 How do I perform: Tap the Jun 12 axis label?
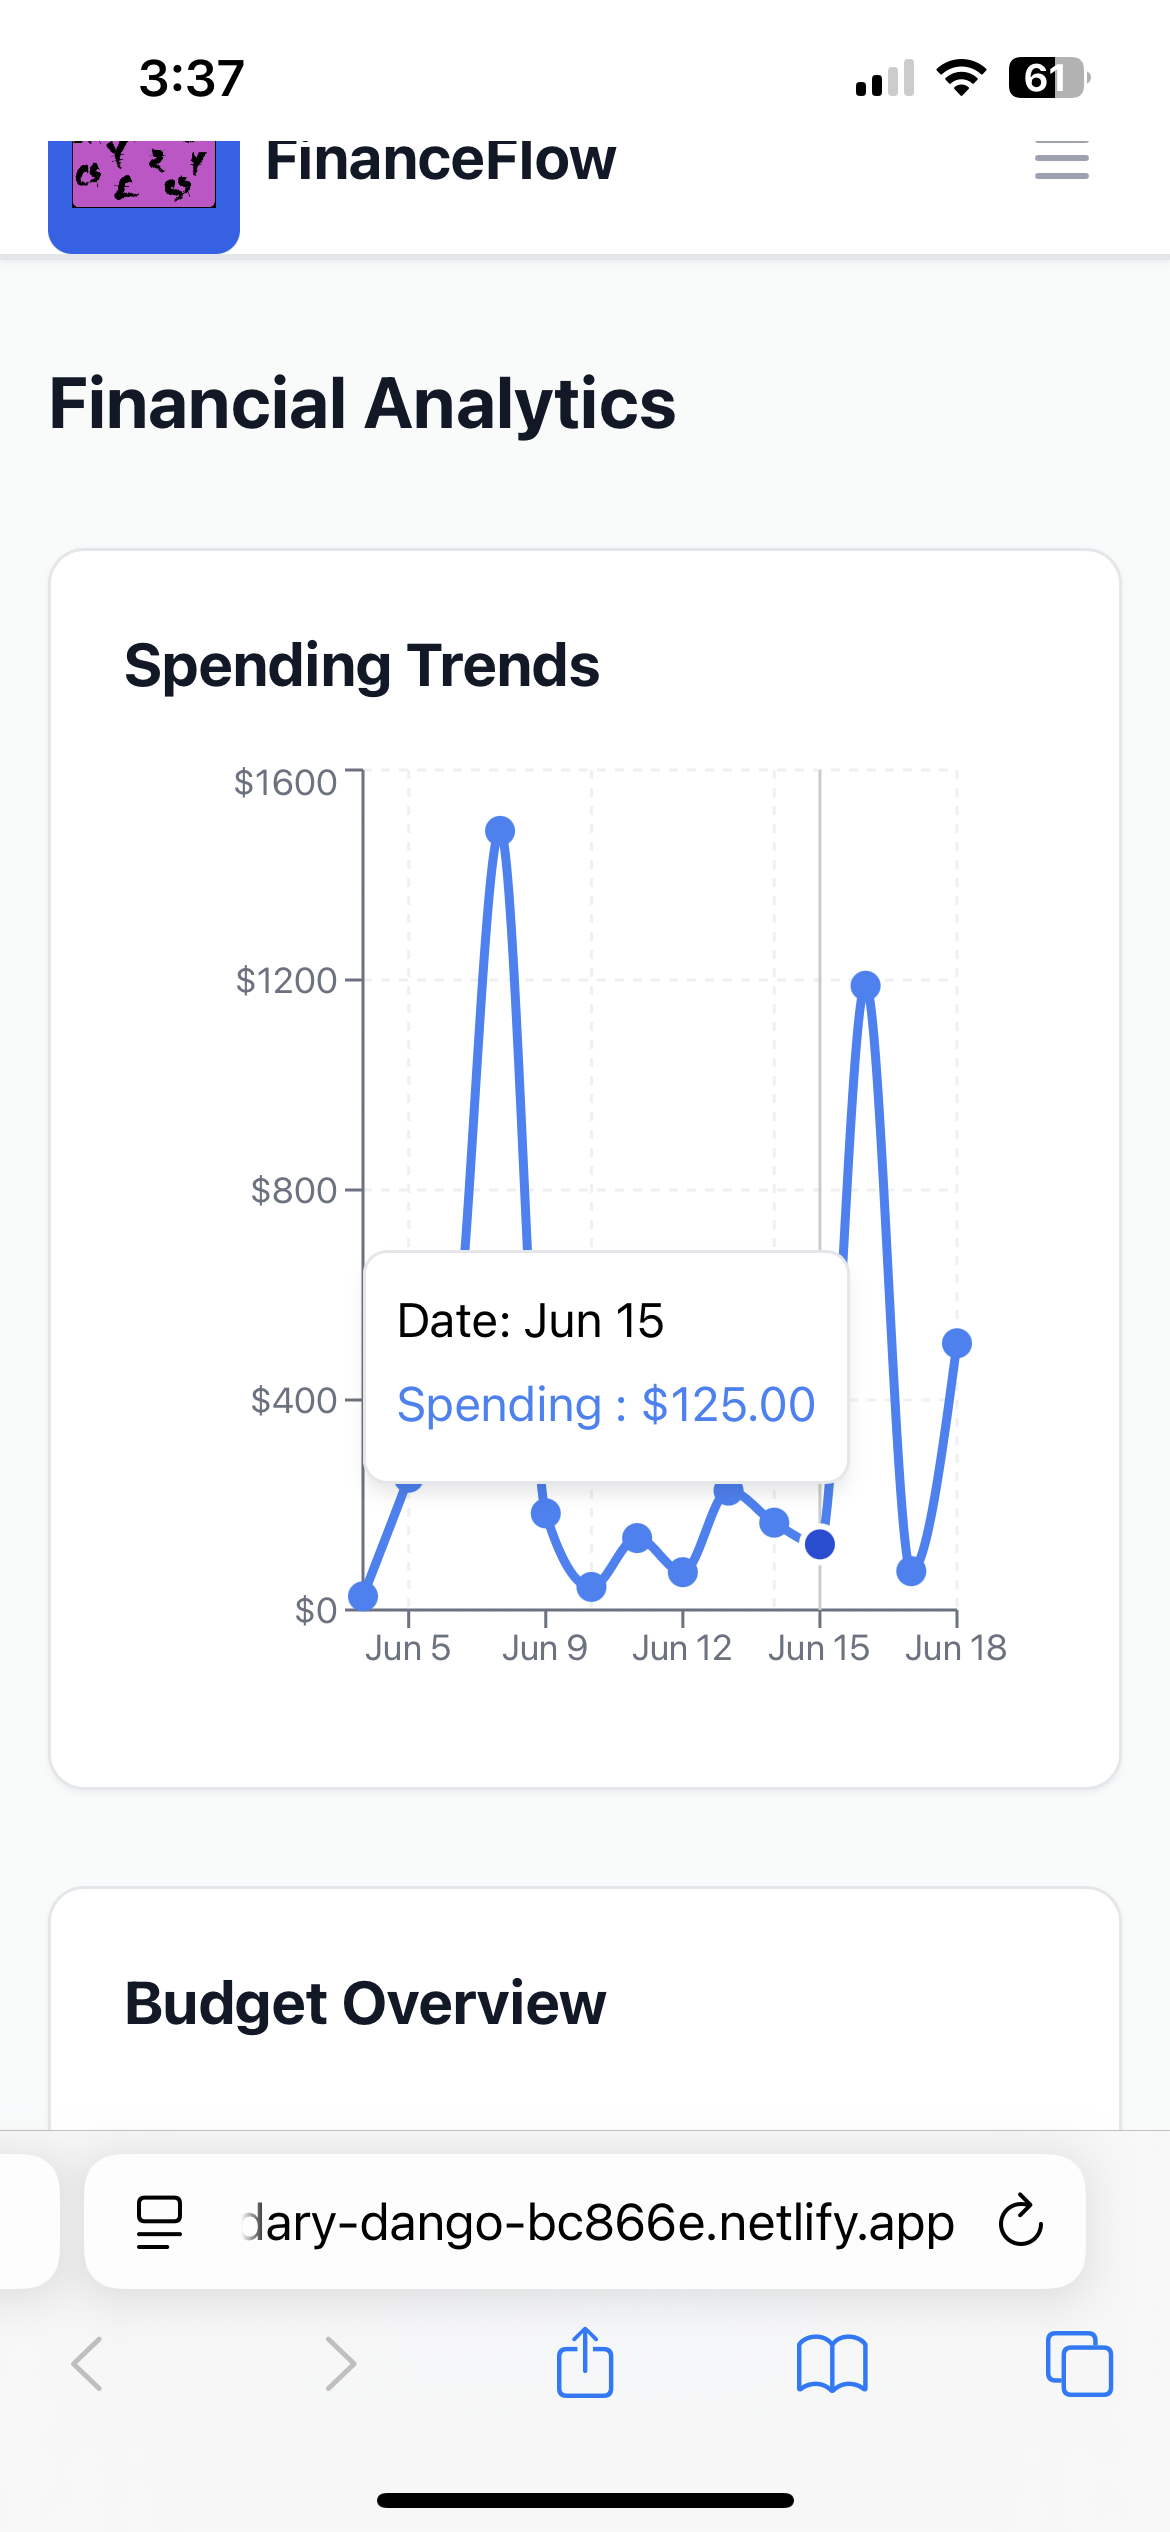[682, 1648]
